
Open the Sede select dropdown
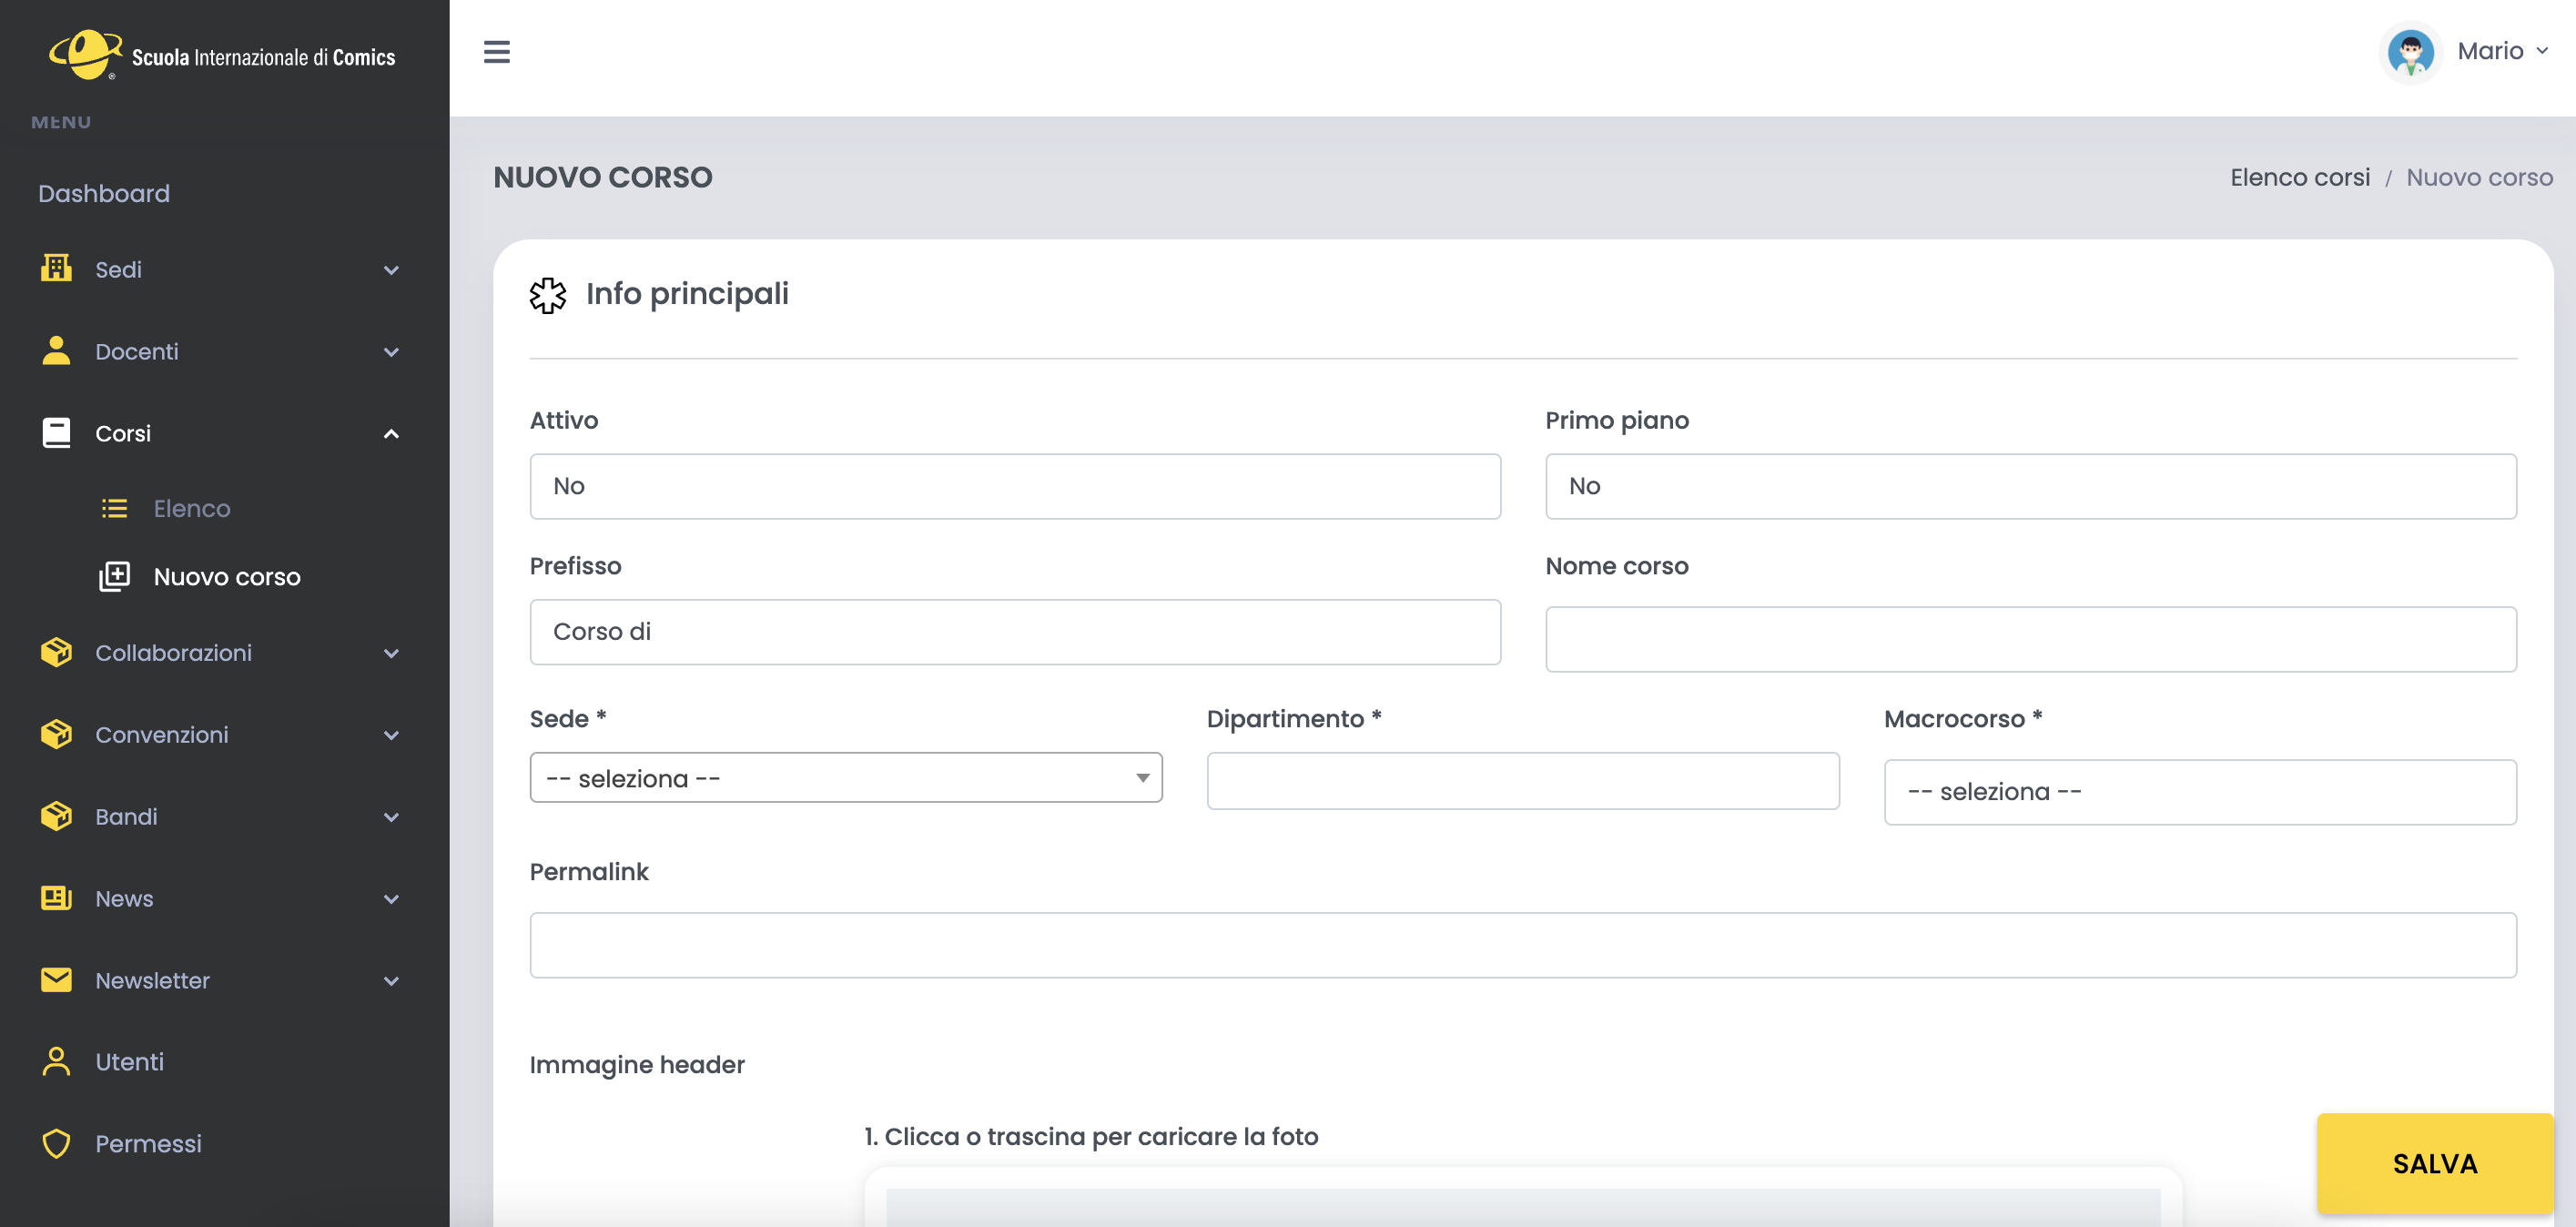846,777
